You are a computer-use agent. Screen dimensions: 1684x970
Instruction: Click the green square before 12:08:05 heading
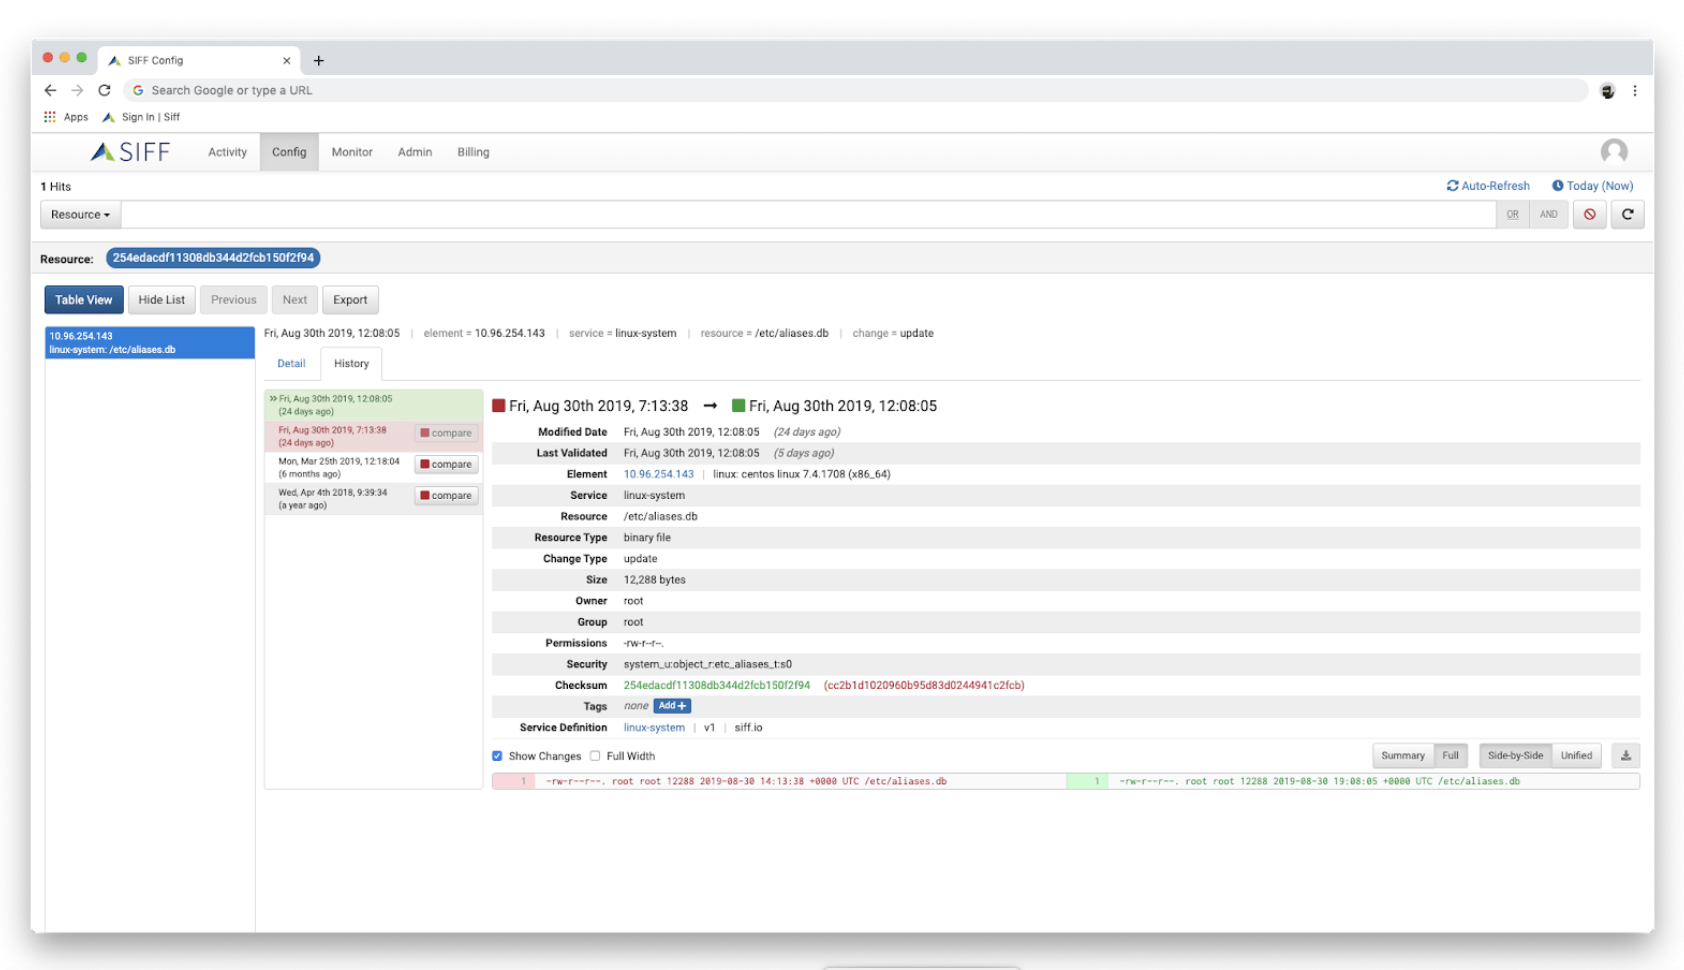click(738, 406)
